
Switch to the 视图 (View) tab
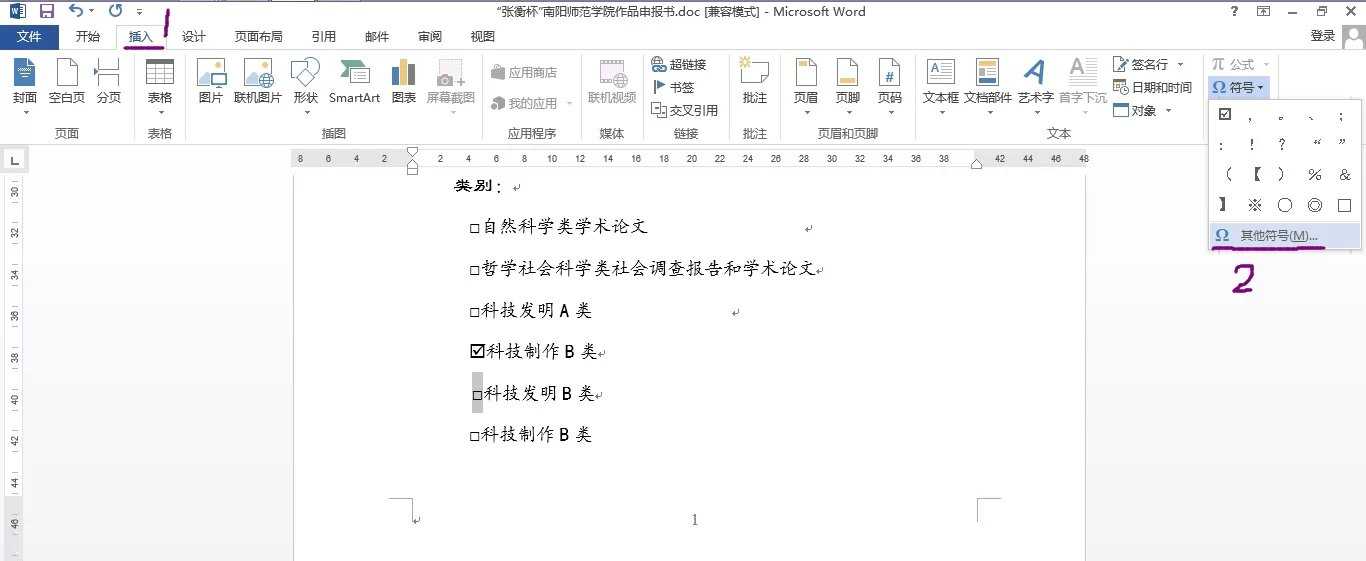click(482, 37)
